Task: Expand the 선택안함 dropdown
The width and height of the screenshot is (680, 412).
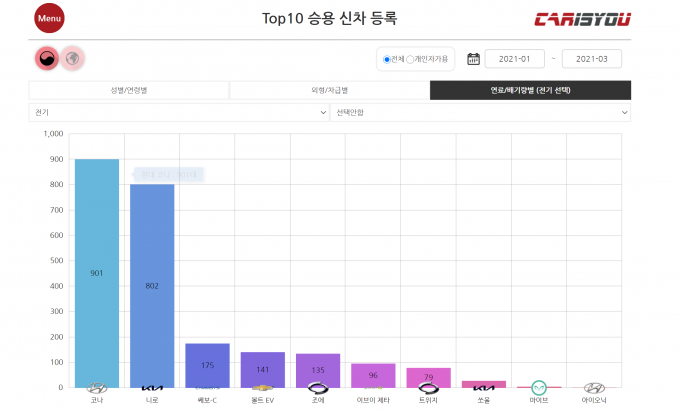Action: click(x=480, y=112)
